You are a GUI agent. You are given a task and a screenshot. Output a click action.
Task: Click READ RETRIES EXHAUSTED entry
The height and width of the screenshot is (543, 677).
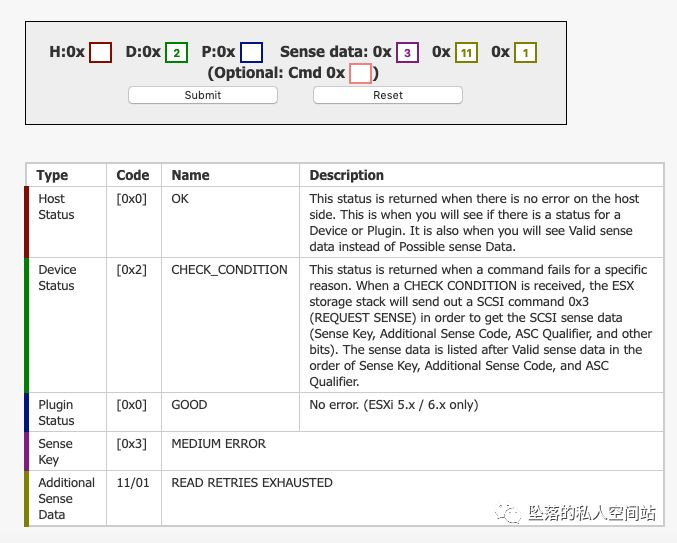point(252,482)
